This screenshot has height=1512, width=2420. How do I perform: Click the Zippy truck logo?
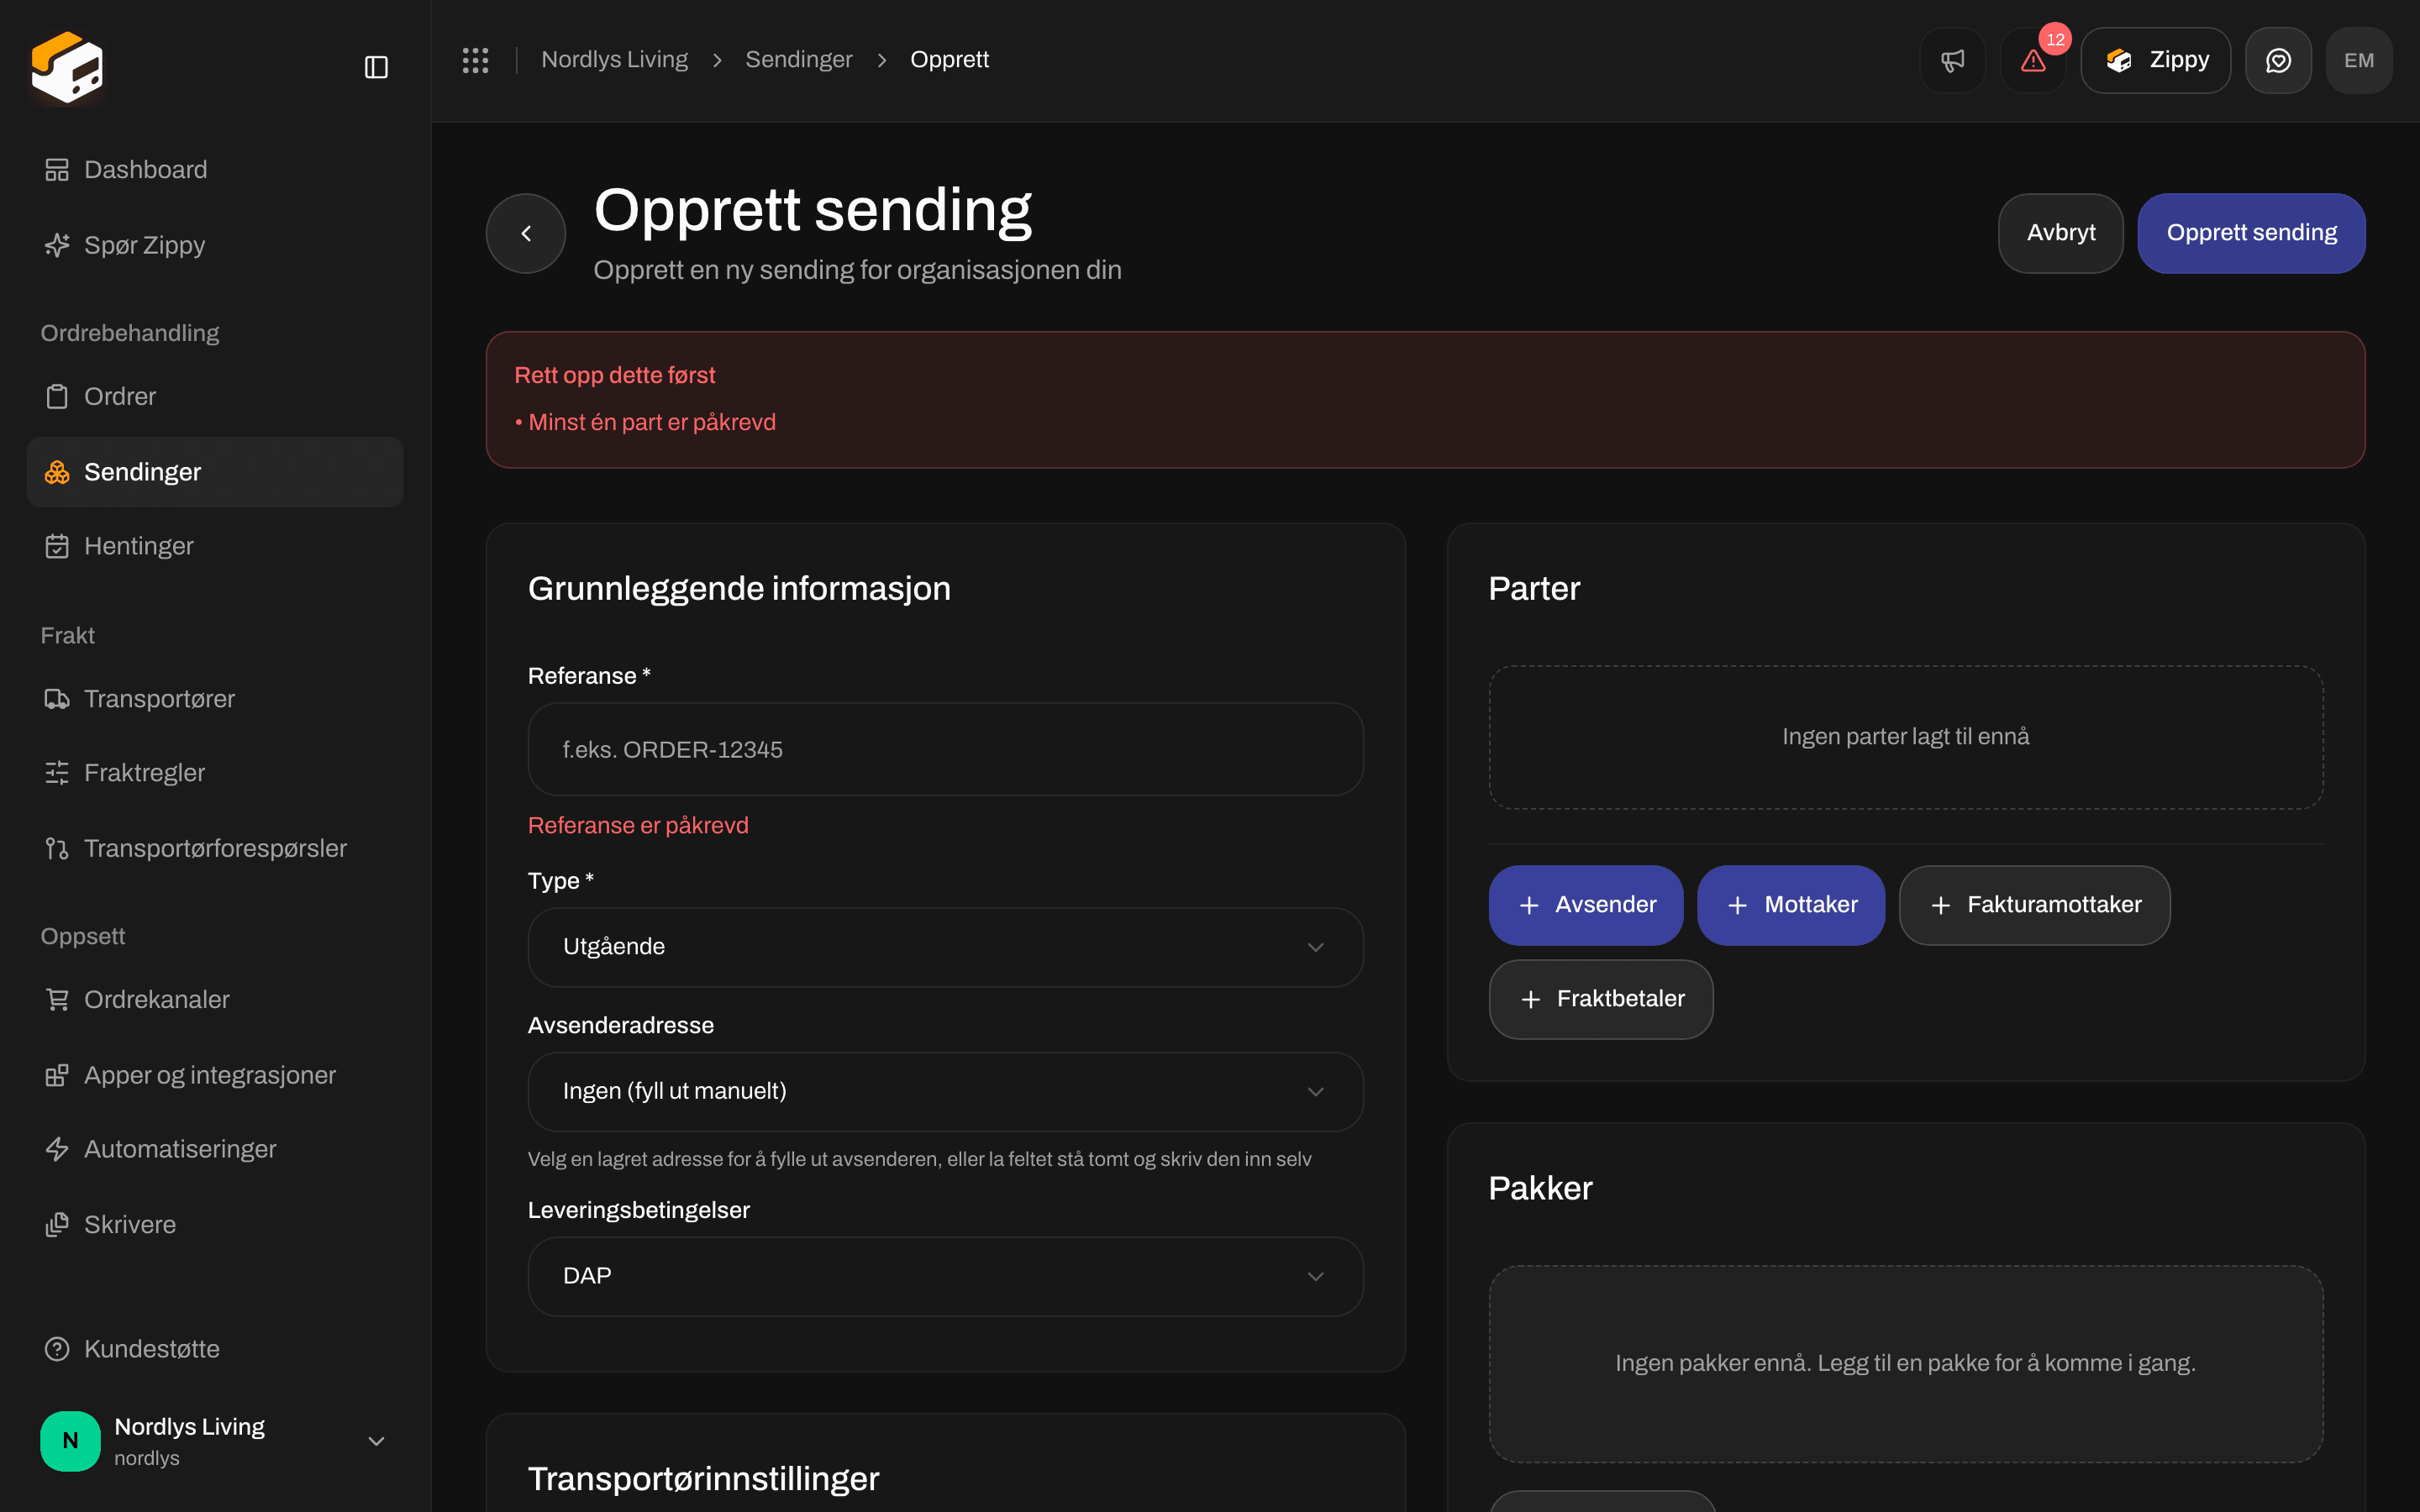click(67, 66)
